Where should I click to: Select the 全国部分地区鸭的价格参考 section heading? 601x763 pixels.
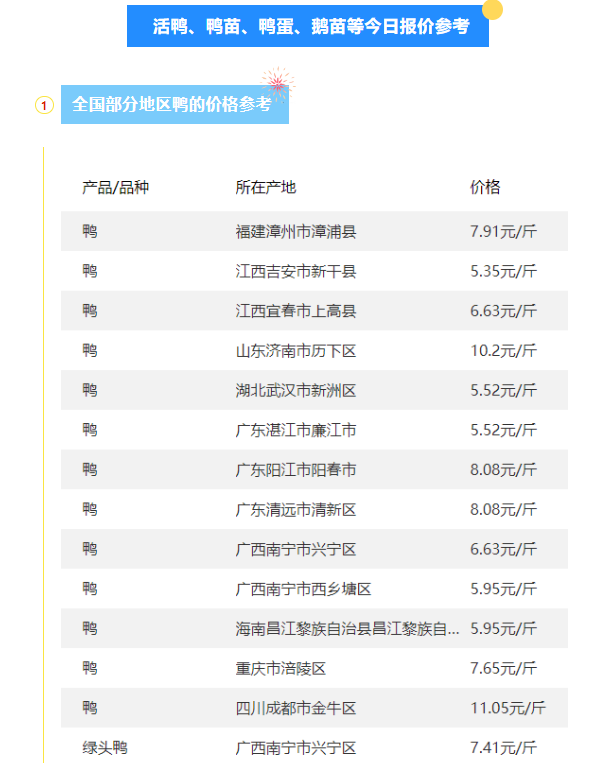click(x=172, y=104)
